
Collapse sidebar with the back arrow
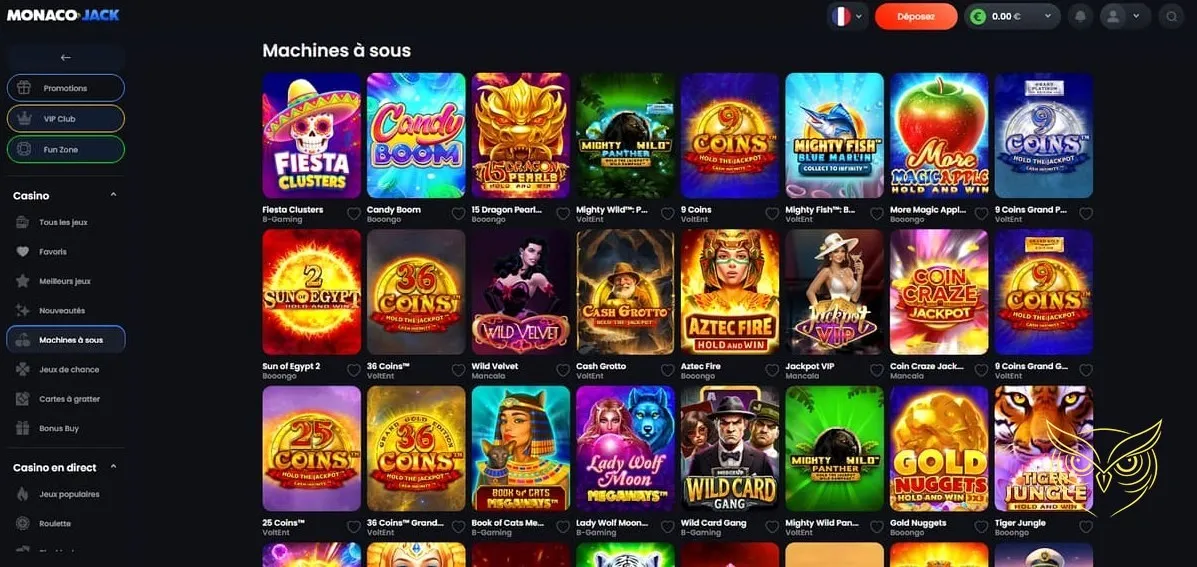coord(66,57)
